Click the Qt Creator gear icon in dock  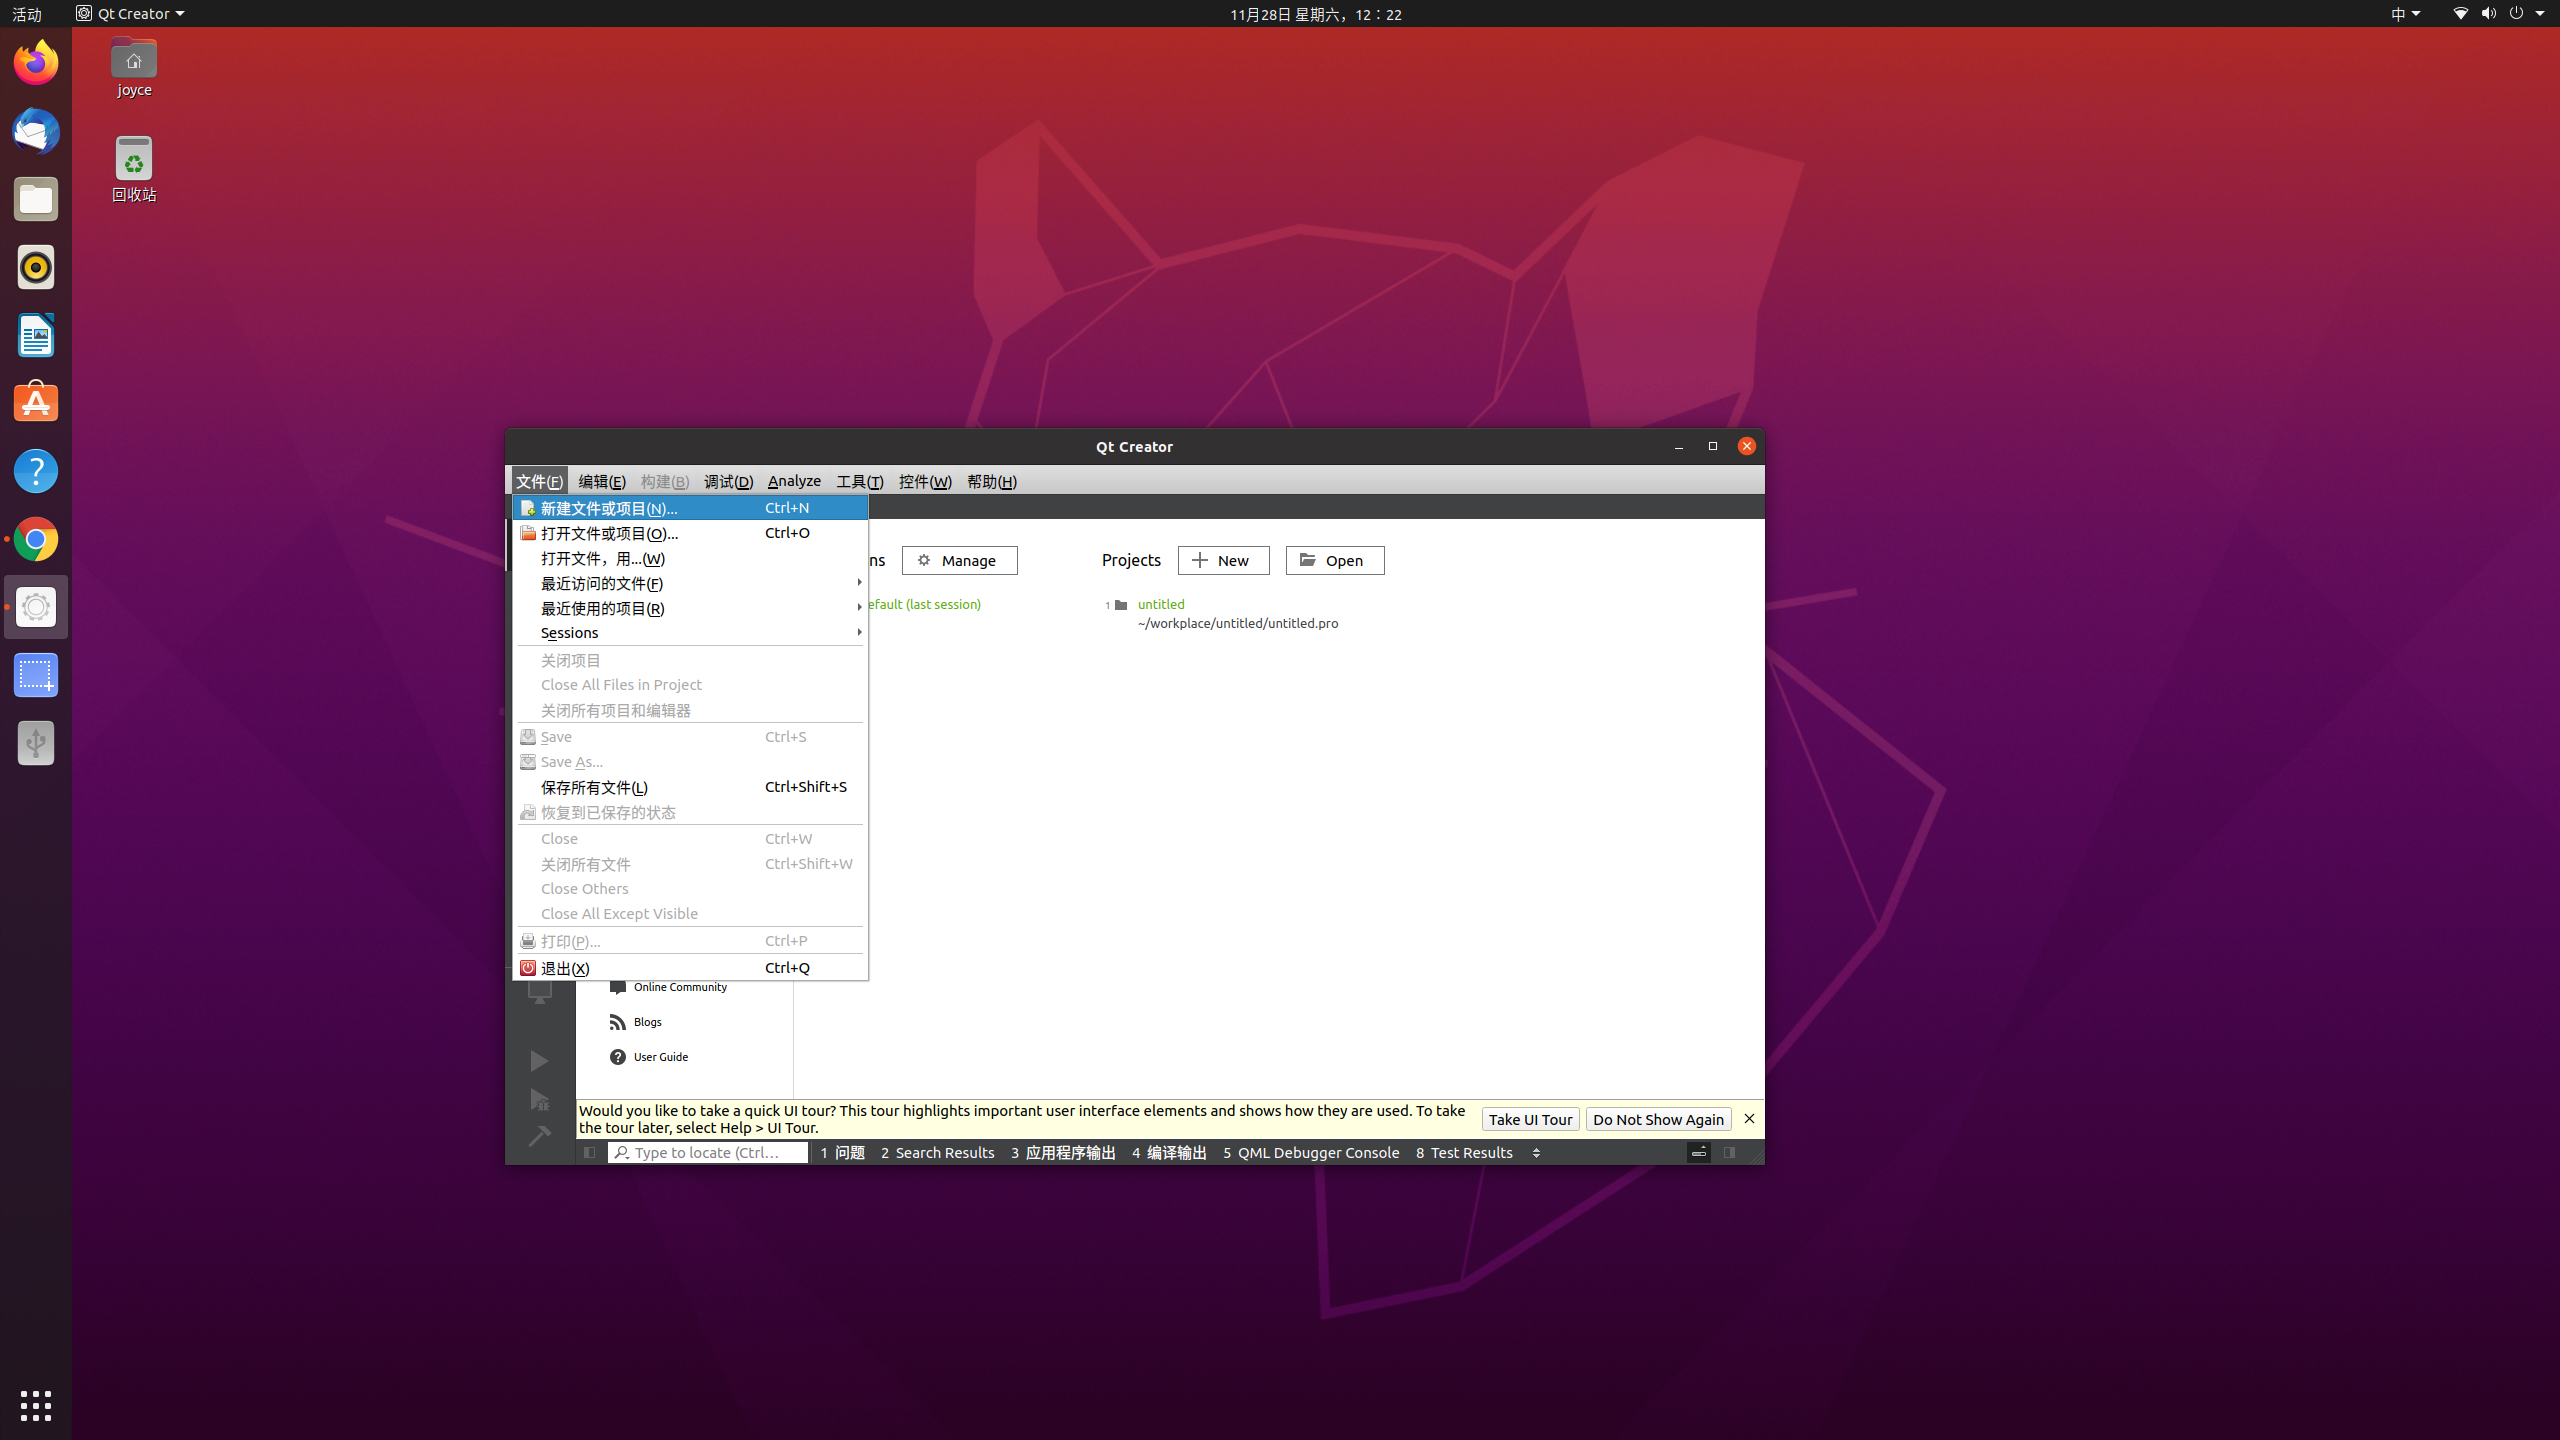[36, 607]
